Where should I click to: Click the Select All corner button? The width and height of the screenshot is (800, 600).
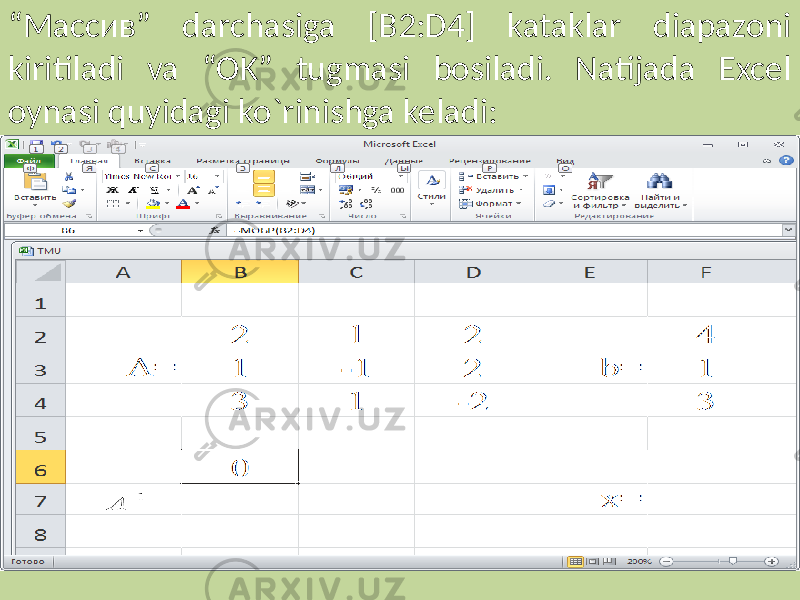41,271
